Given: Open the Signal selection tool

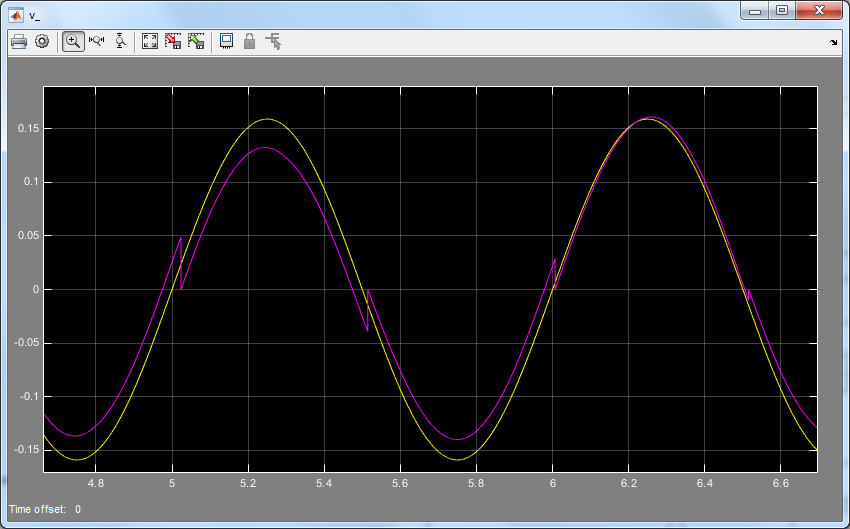Looking at the screenshot, I should (273, 41).
